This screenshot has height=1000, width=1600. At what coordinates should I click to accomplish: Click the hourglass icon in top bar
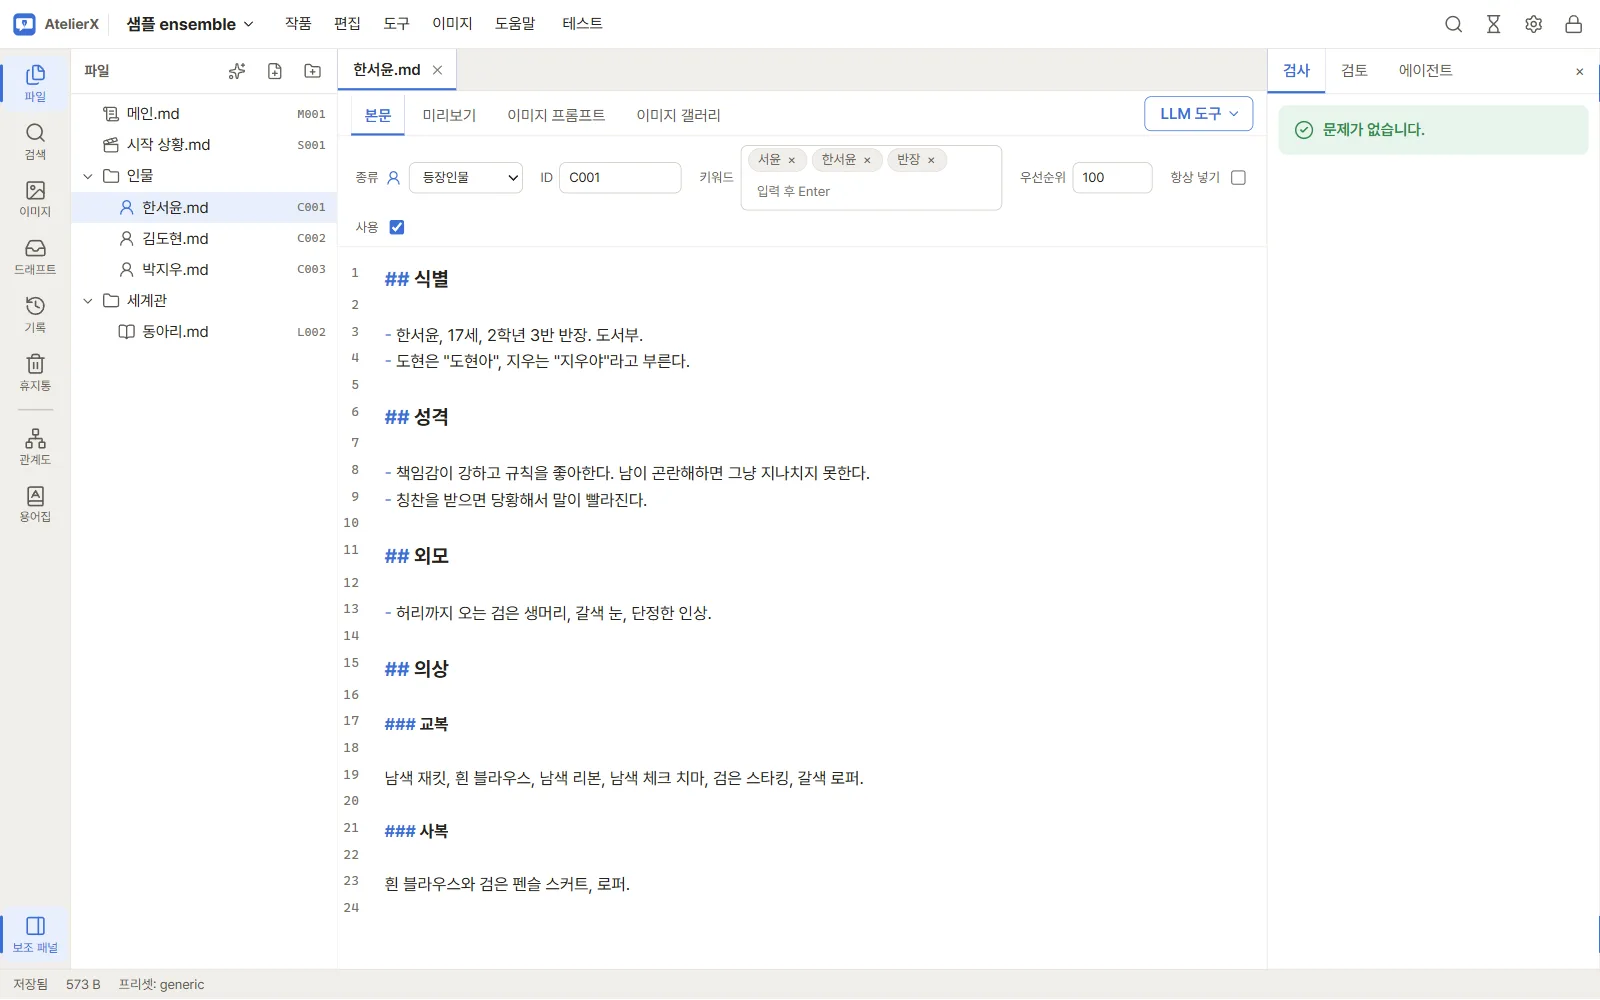(1494, 24)
